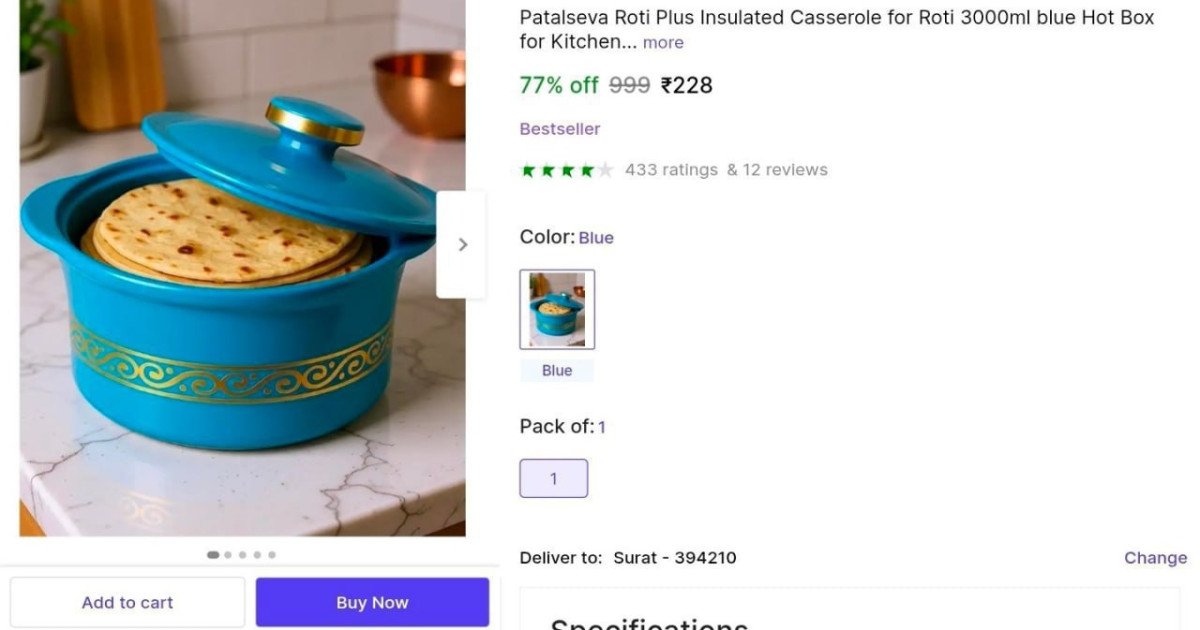1200x630 pixels.
Task: Change the delivery pincode location
Action: (1155, 558)
